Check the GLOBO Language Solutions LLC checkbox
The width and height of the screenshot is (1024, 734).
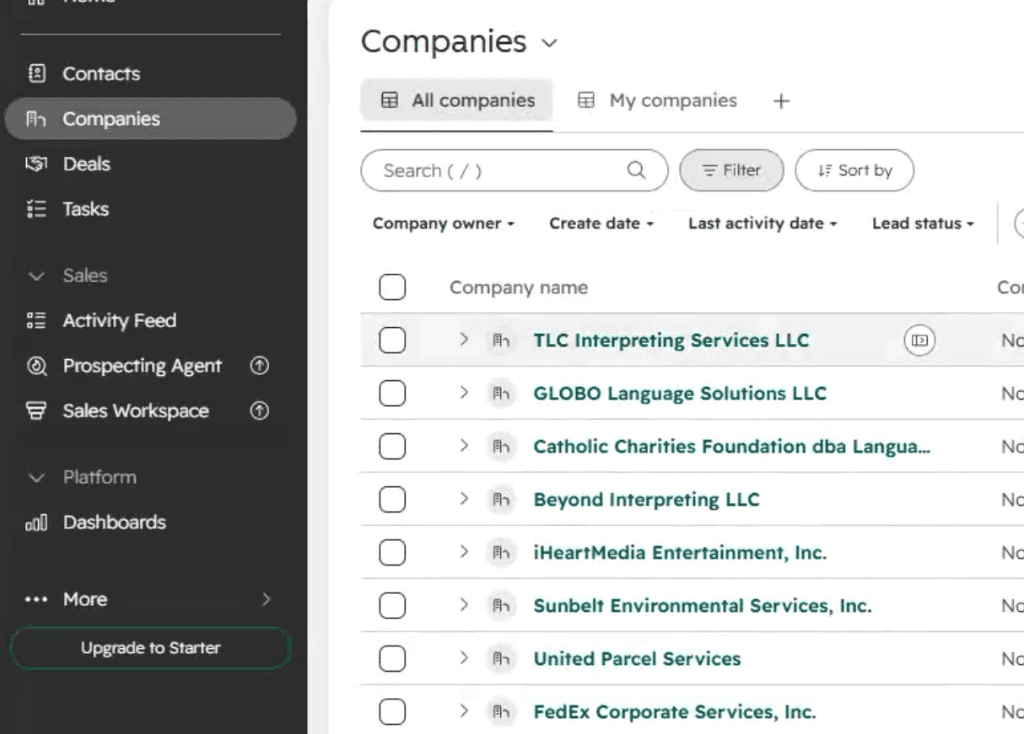click(x=392, y=393)
